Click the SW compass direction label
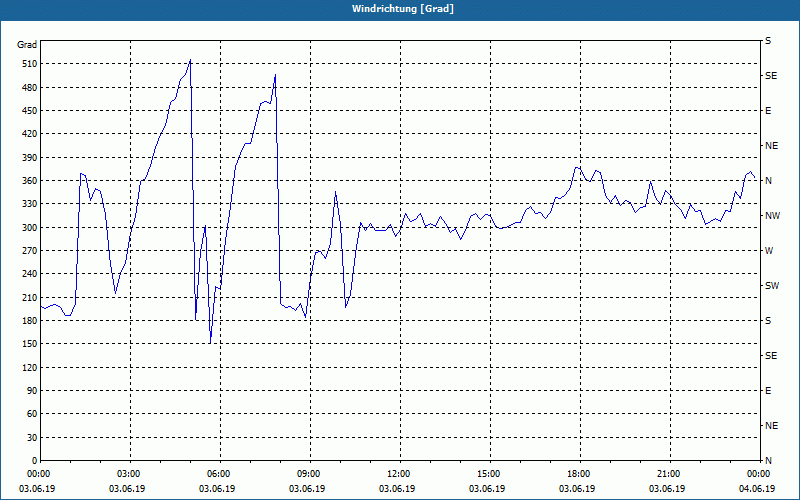Viewport: 800px width, 500px height. point(772,286)
